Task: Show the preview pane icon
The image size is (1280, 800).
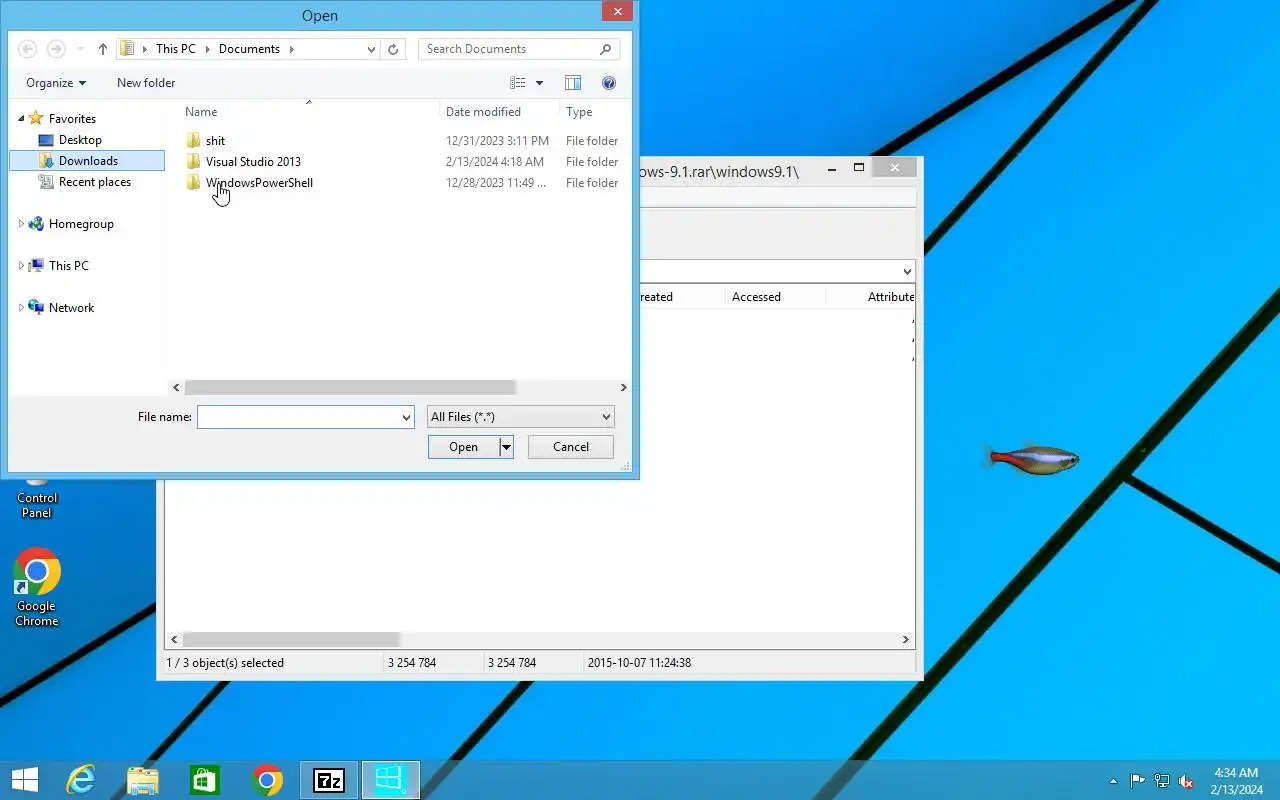Action: (573, 83)
